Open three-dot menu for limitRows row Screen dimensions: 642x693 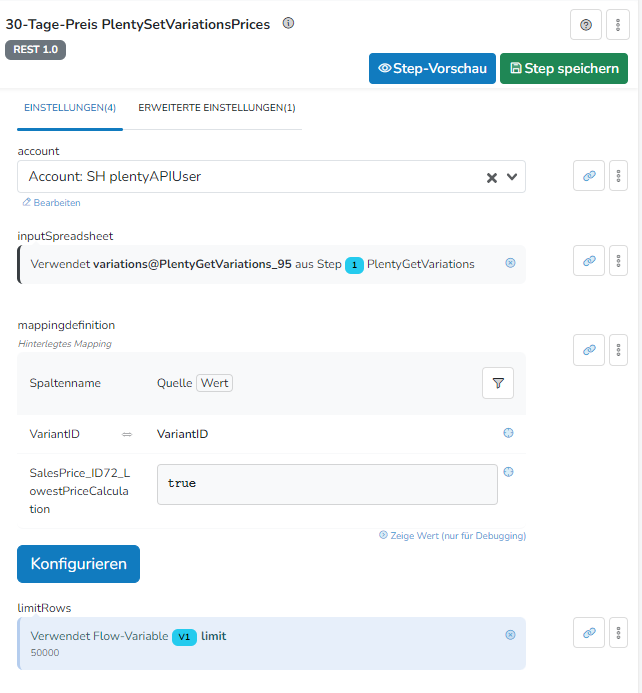click(618, 632)
